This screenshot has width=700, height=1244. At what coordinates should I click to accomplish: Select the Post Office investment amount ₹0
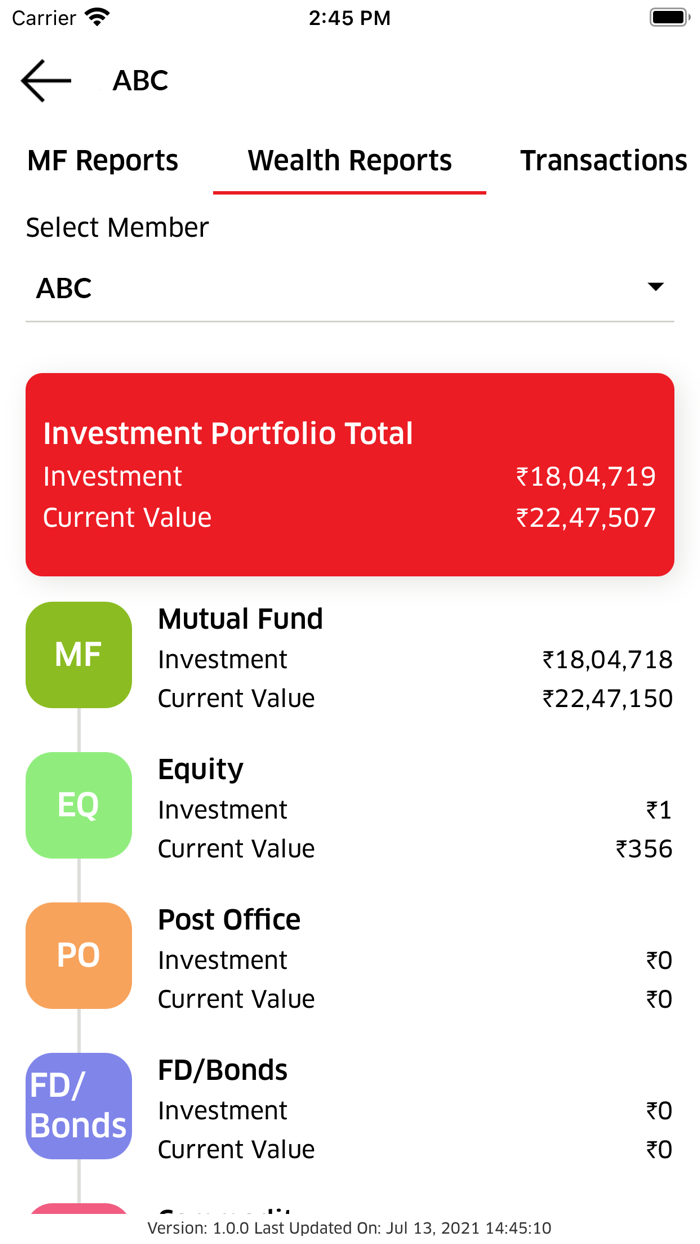[x=660, y=959]
